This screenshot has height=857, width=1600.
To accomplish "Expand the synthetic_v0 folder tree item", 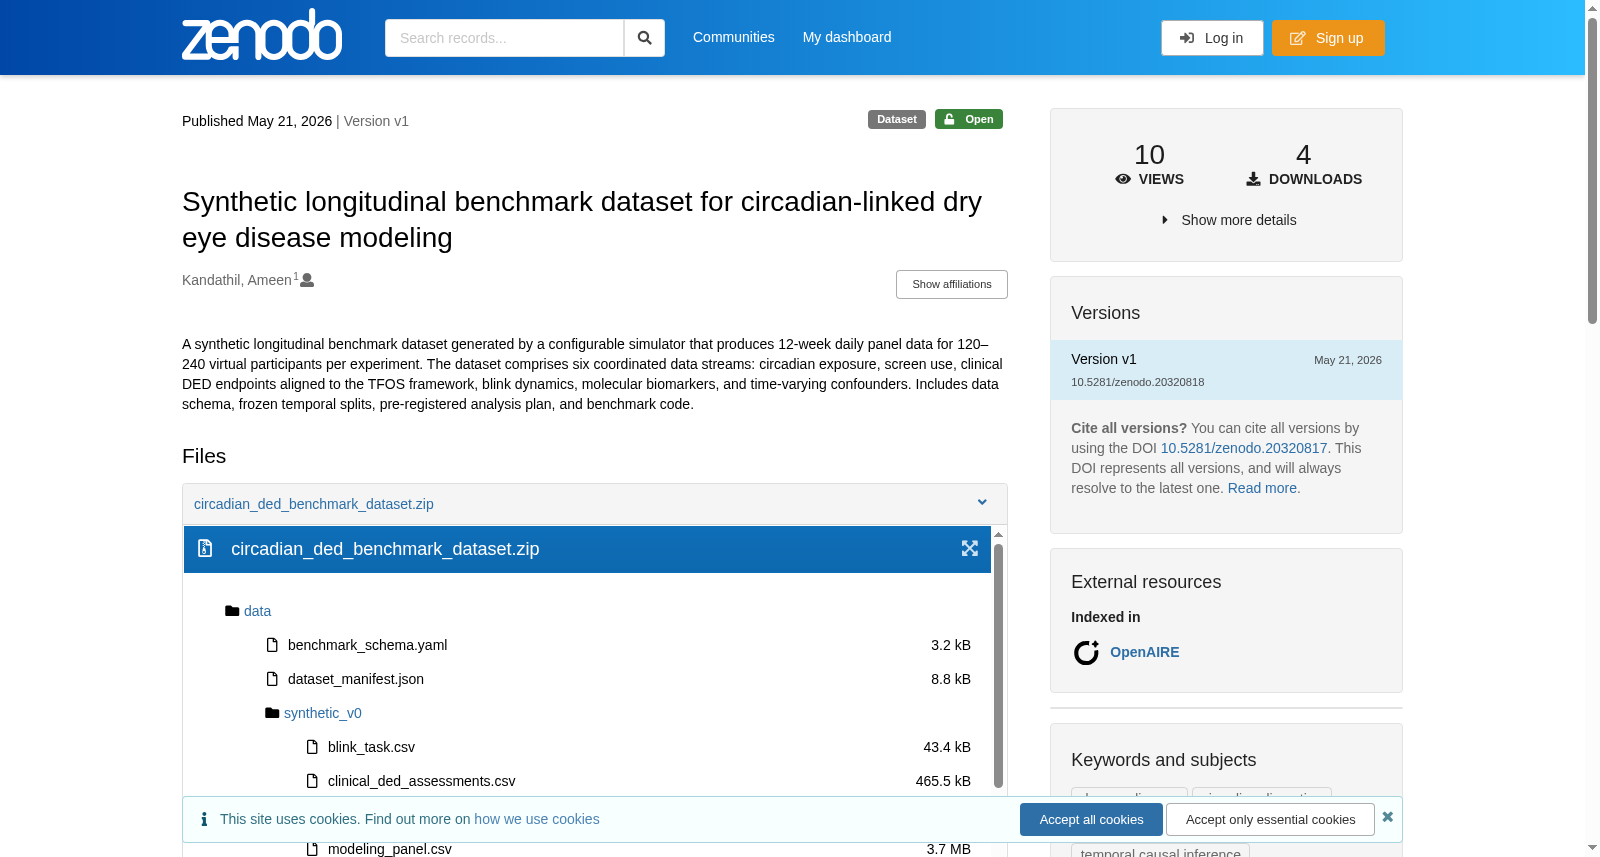I will click(x=322, y=713).
